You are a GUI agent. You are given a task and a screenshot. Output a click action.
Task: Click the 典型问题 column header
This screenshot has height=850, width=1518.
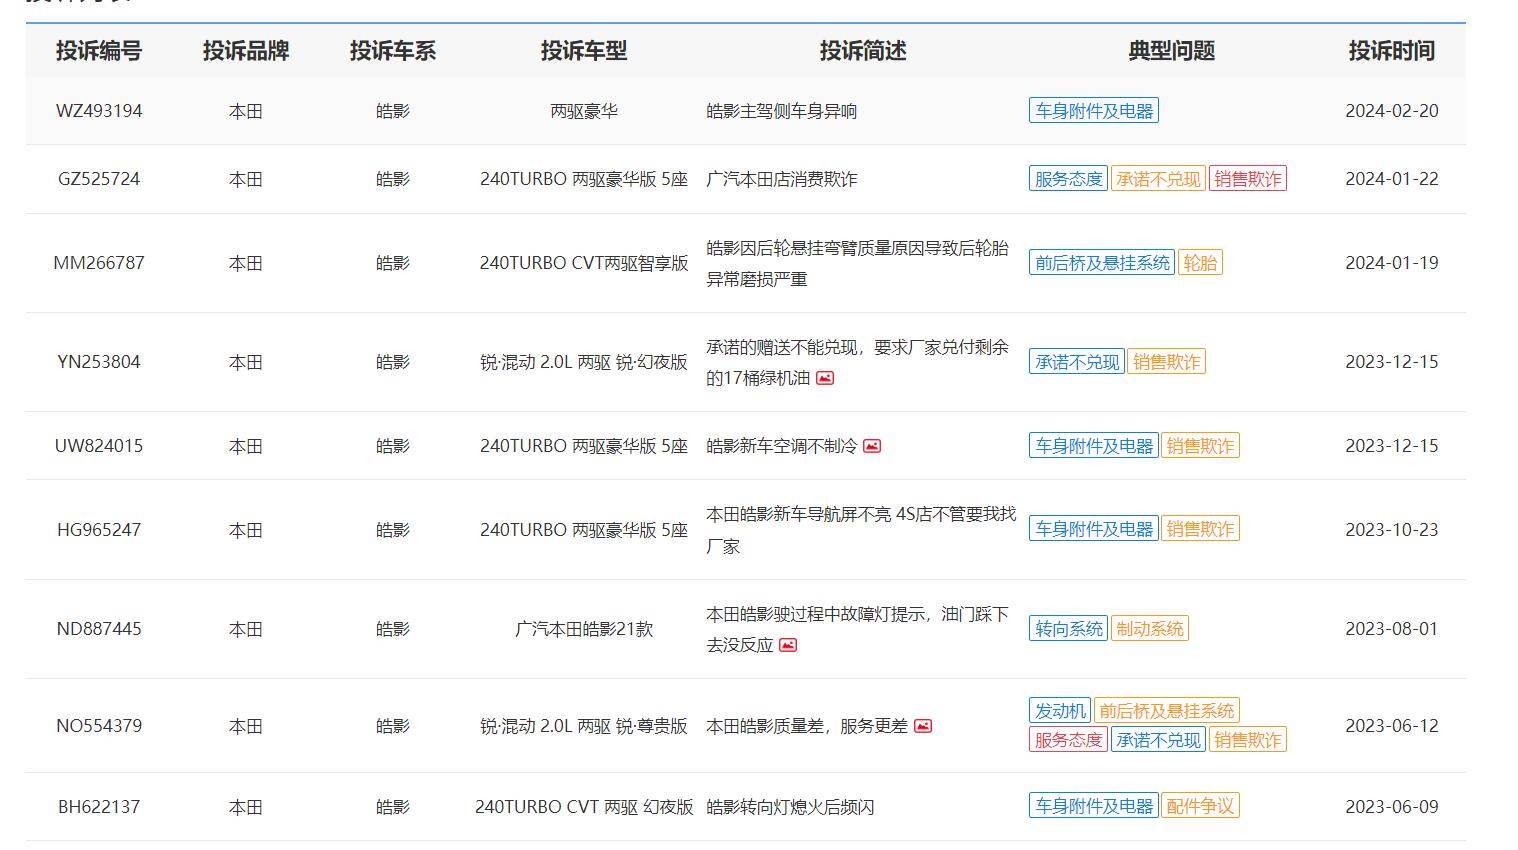point(1172,51)
